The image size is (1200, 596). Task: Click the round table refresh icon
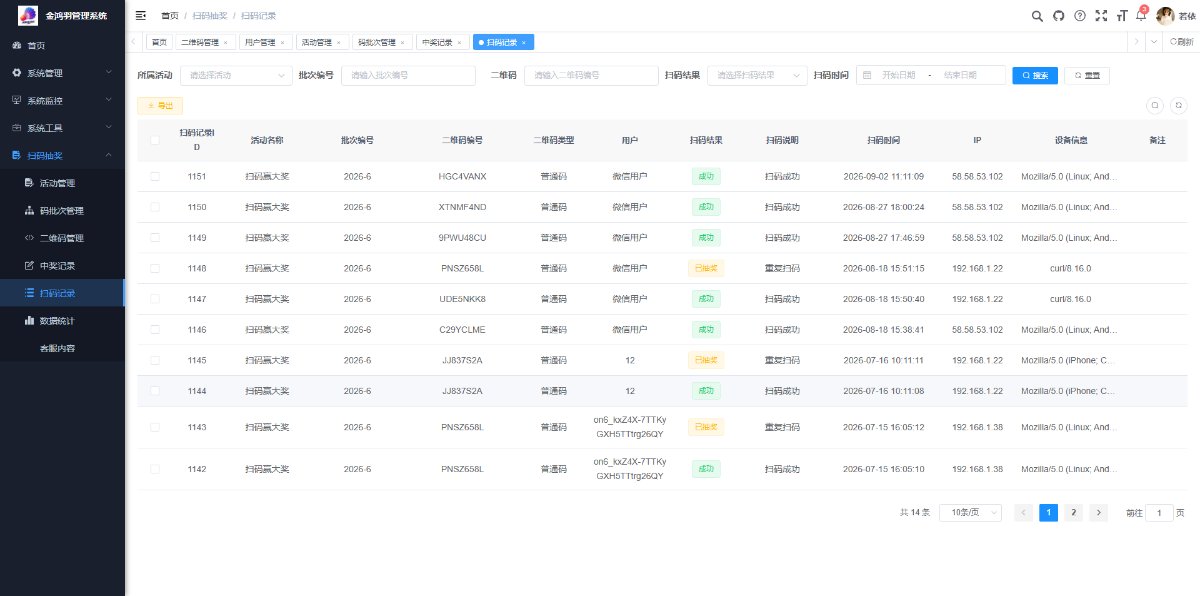click(x=1178, y=105)
